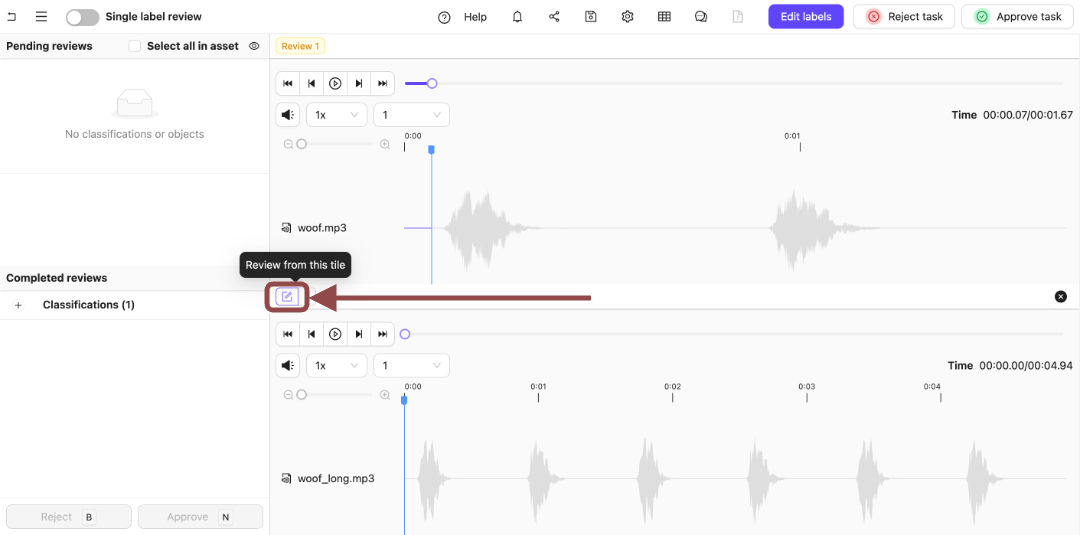Open the '1' dropdown for woof.mp3
This screenshot has height=535, width=1080.
411,115
